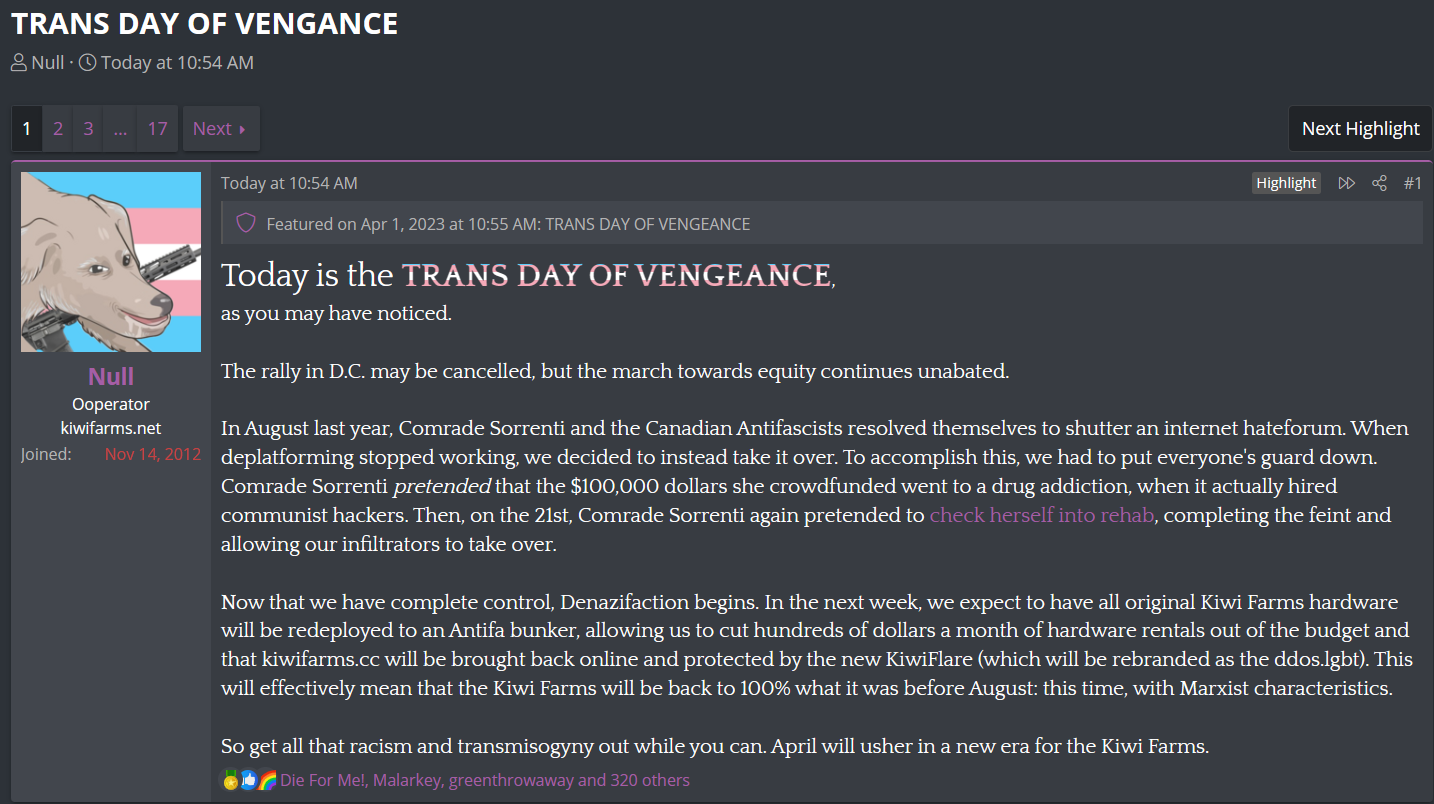The image size is (1434, 804).
Task: Click the fast-forward arrows icon near Highlight
Action: [1346, 183]
